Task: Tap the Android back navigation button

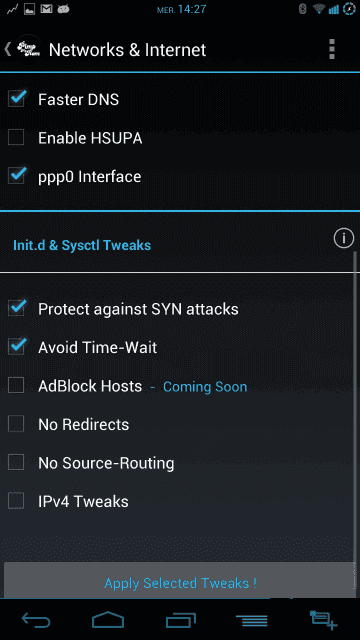Action: [36, 620]
